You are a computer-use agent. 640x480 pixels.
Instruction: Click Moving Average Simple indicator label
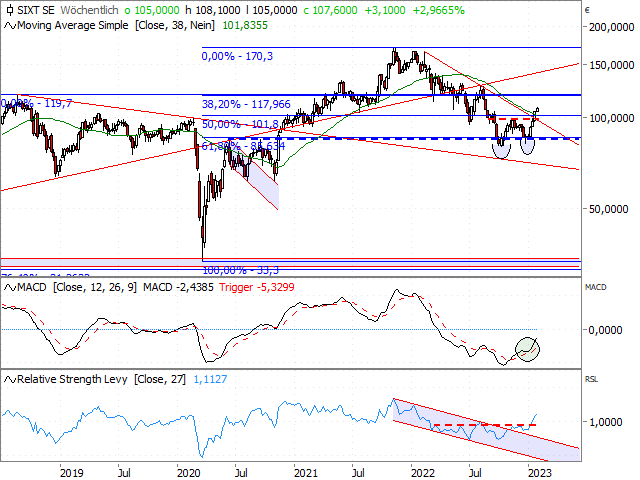click(x=73, y=25)
